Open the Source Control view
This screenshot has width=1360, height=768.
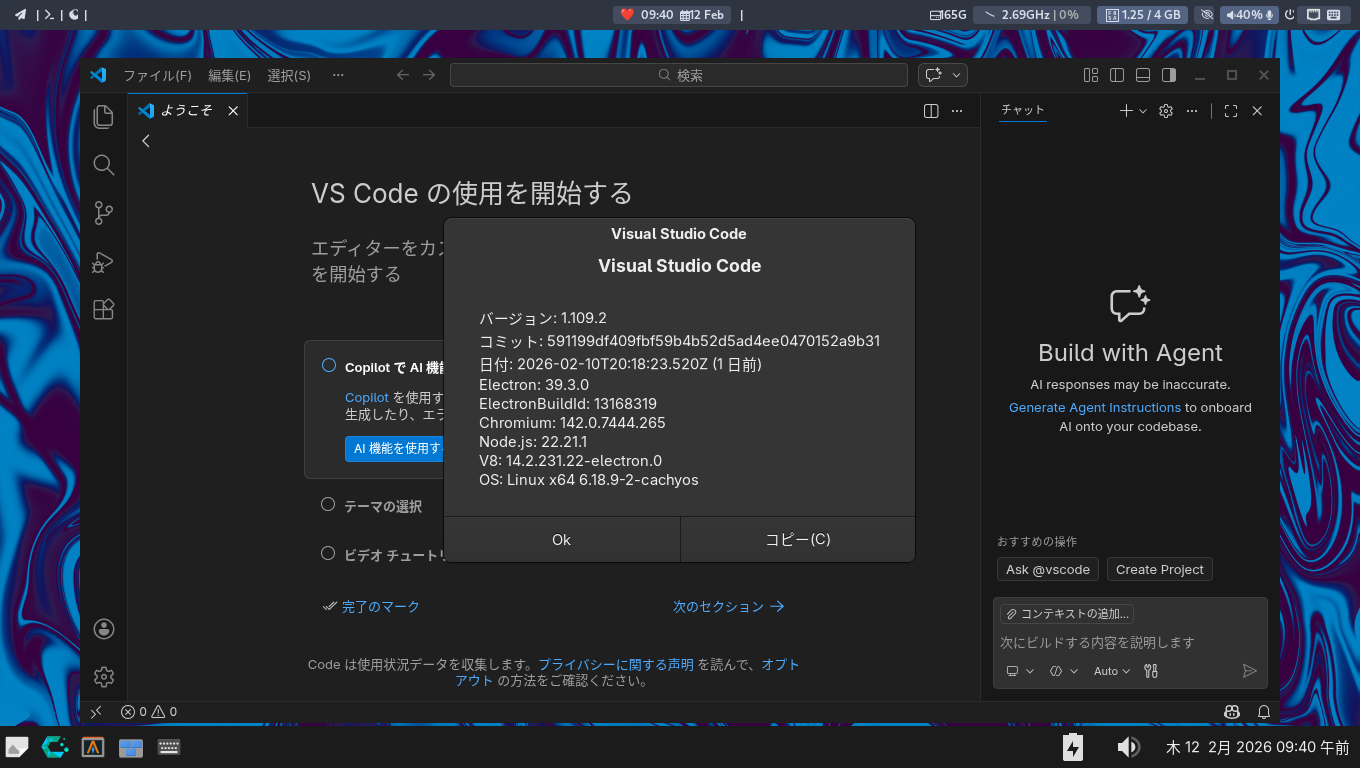pyautogui.click(x=103, y=213)
